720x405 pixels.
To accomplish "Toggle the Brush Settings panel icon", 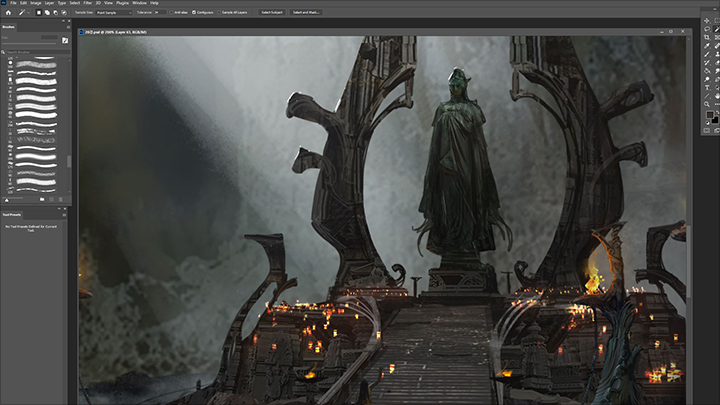I will [x=65, y=40].
